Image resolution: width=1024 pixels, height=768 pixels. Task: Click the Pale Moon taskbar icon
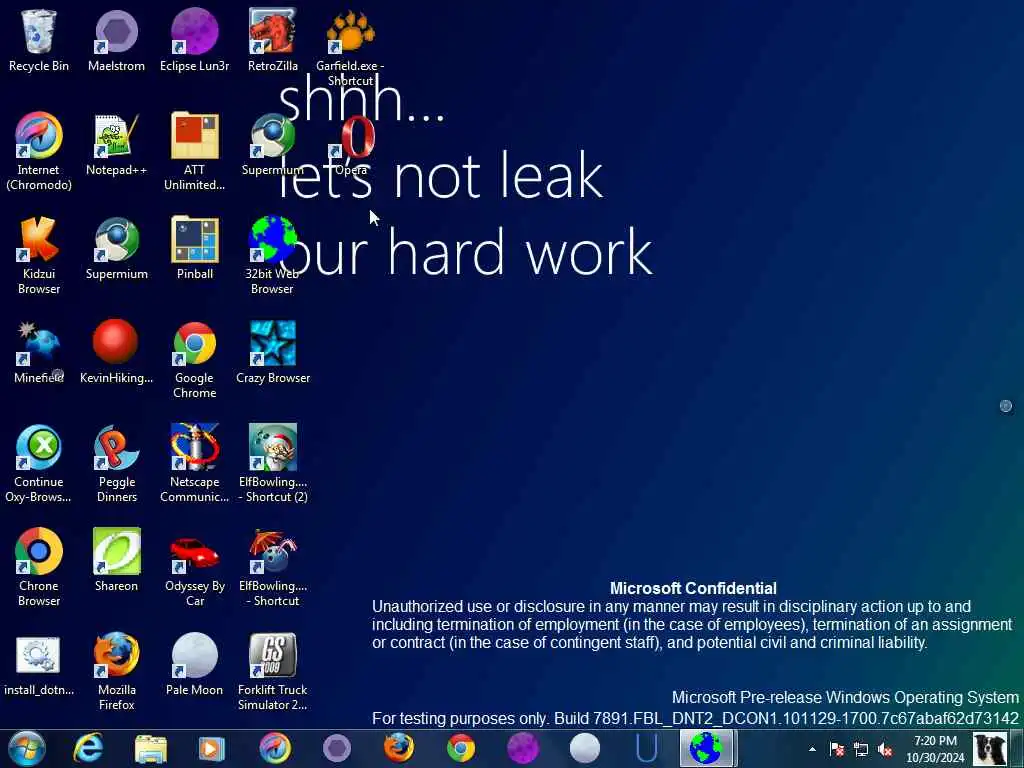coord(584,748)
